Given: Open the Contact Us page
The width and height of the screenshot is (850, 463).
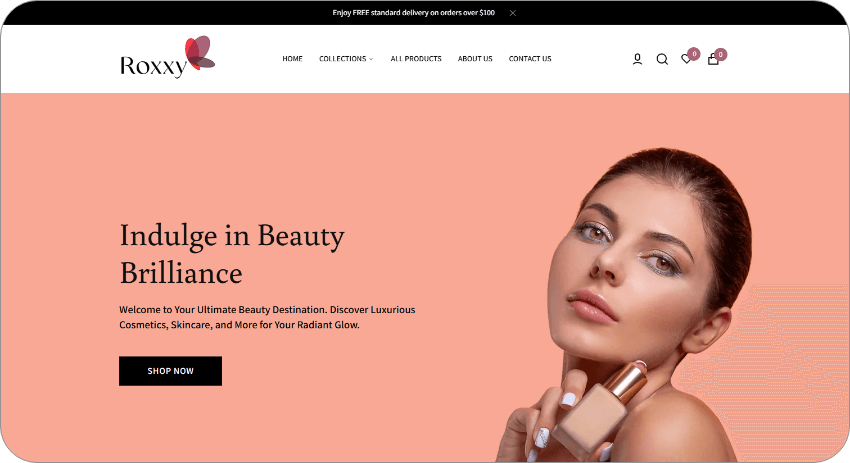Looking at the screenshot, I should (530, 59).
